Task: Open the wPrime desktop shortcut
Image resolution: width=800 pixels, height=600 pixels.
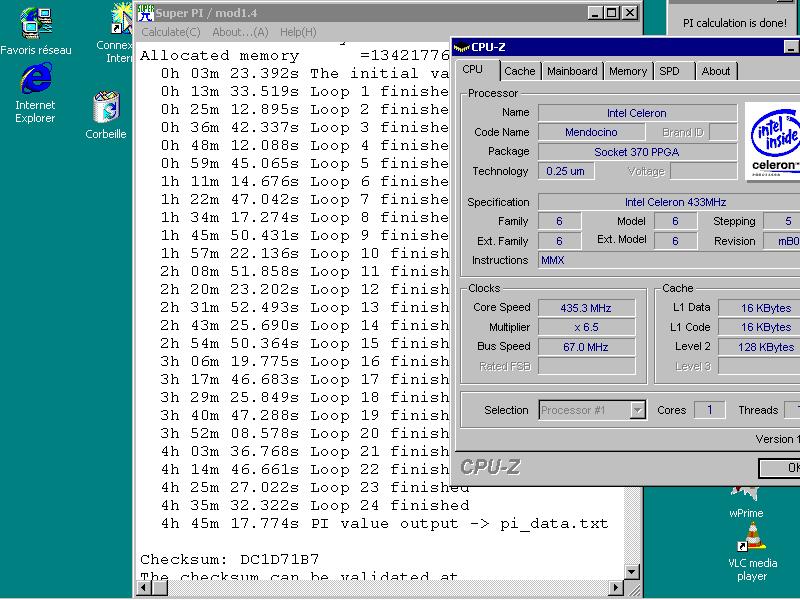Action: coord(745,503)
